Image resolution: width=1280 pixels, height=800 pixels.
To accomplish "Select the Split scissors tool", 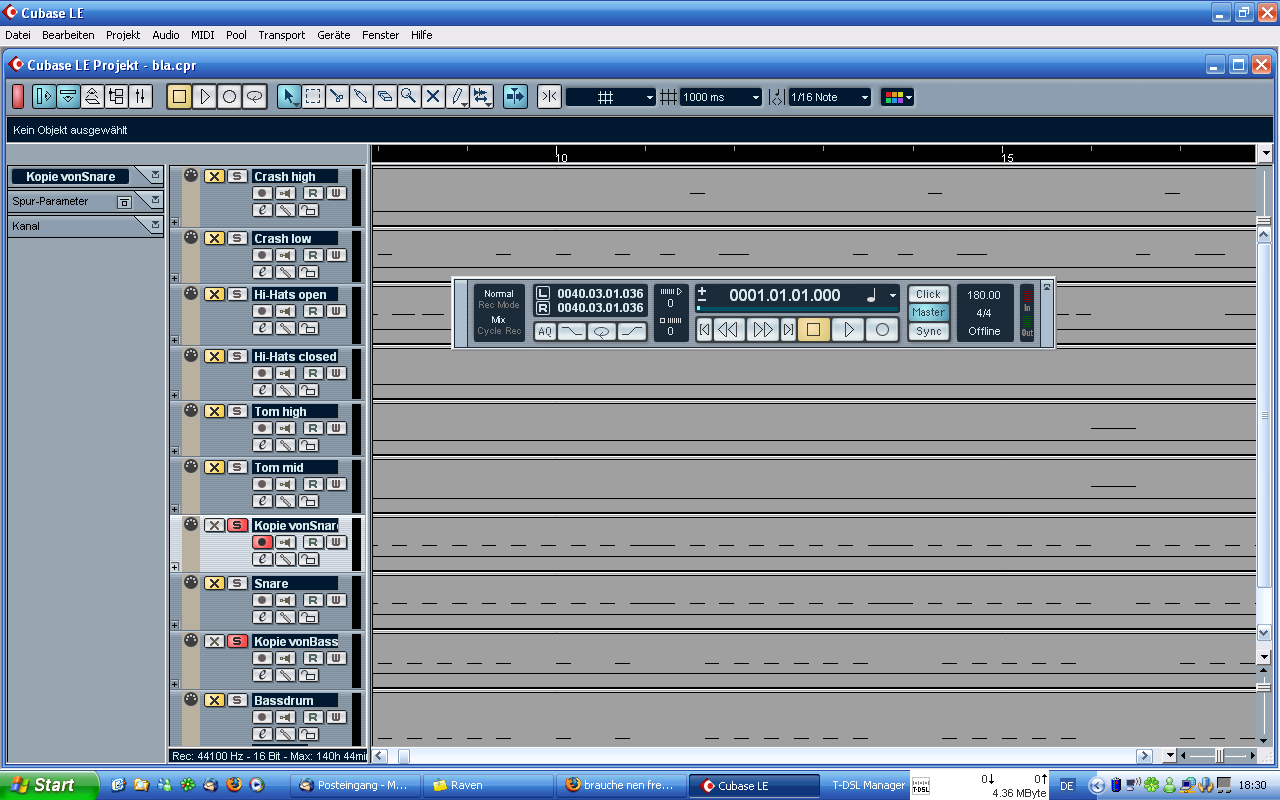I will point(337,97).
